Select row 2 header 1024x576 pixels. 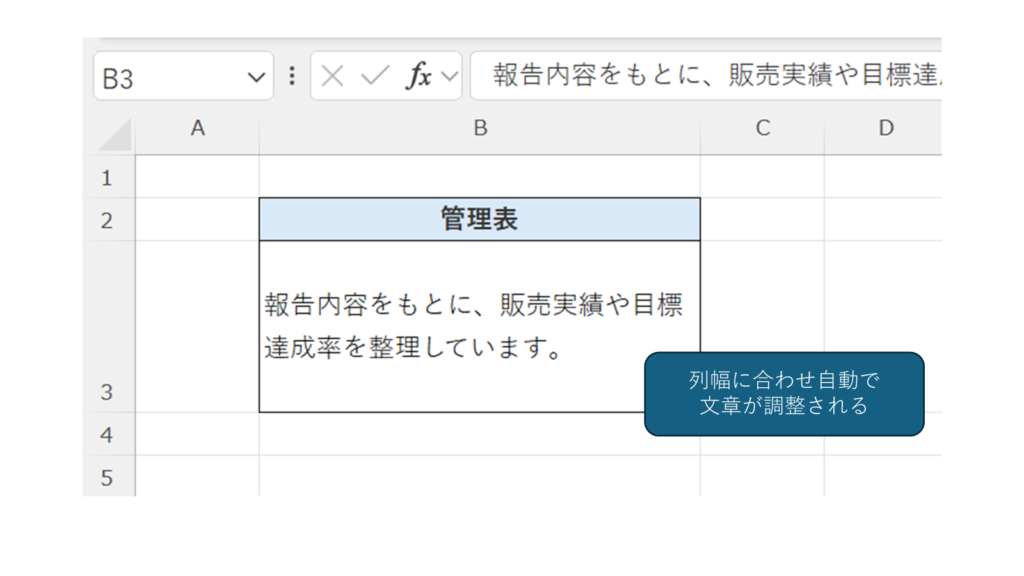(x=108, y=220)
